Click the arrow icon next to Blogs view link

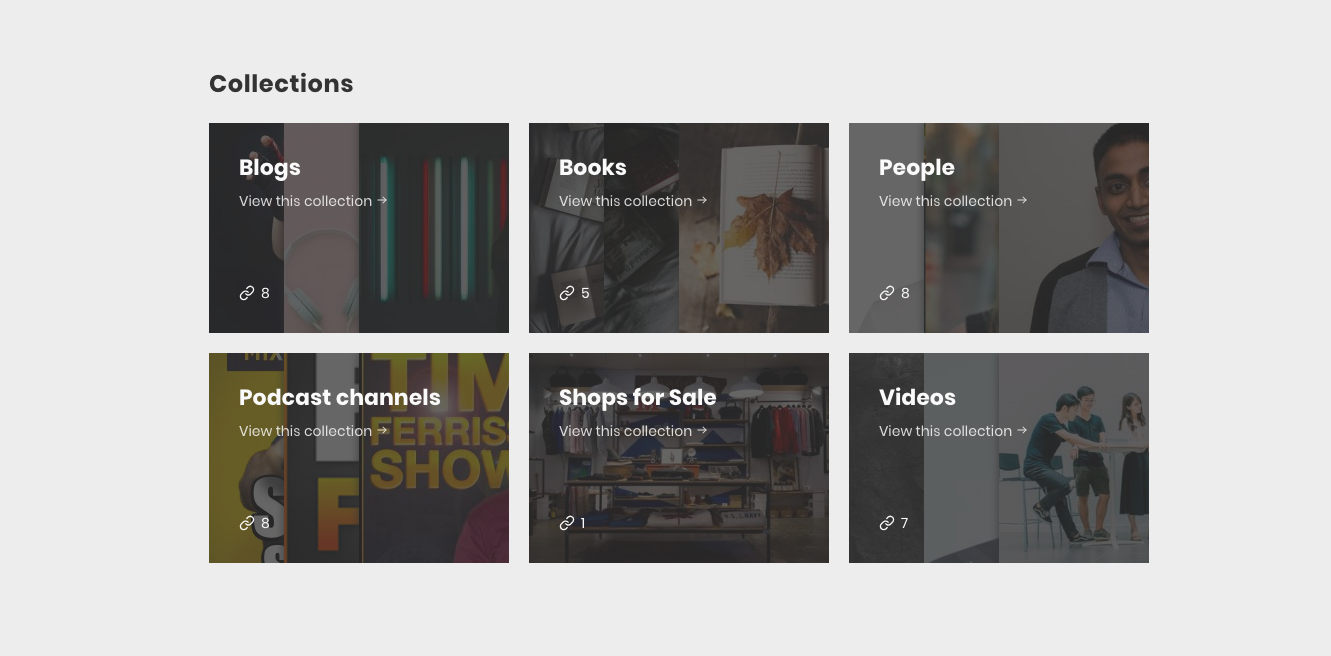(x=382, y=200)
